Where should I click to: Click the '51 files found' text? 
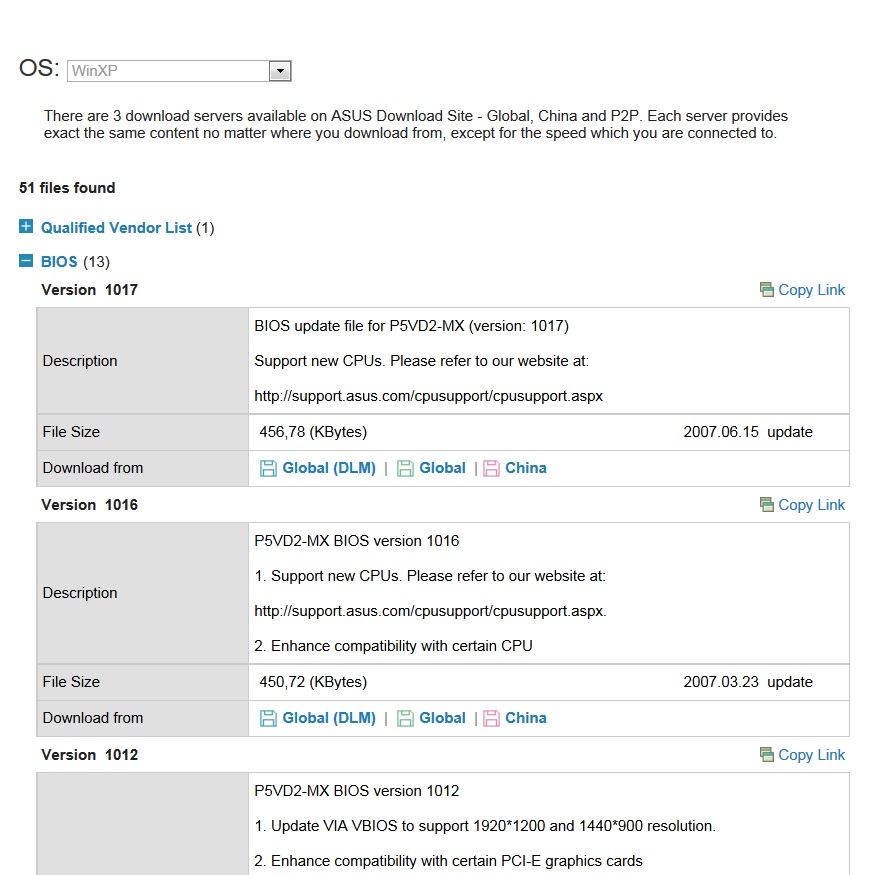67,188
